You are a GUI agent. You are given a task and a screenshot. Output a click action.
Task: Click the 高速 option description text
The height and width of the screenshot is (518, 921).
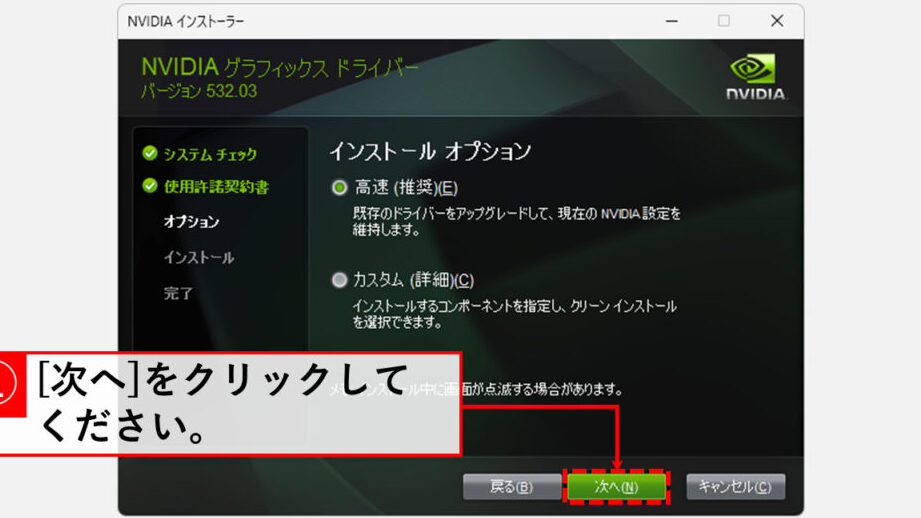516,221
